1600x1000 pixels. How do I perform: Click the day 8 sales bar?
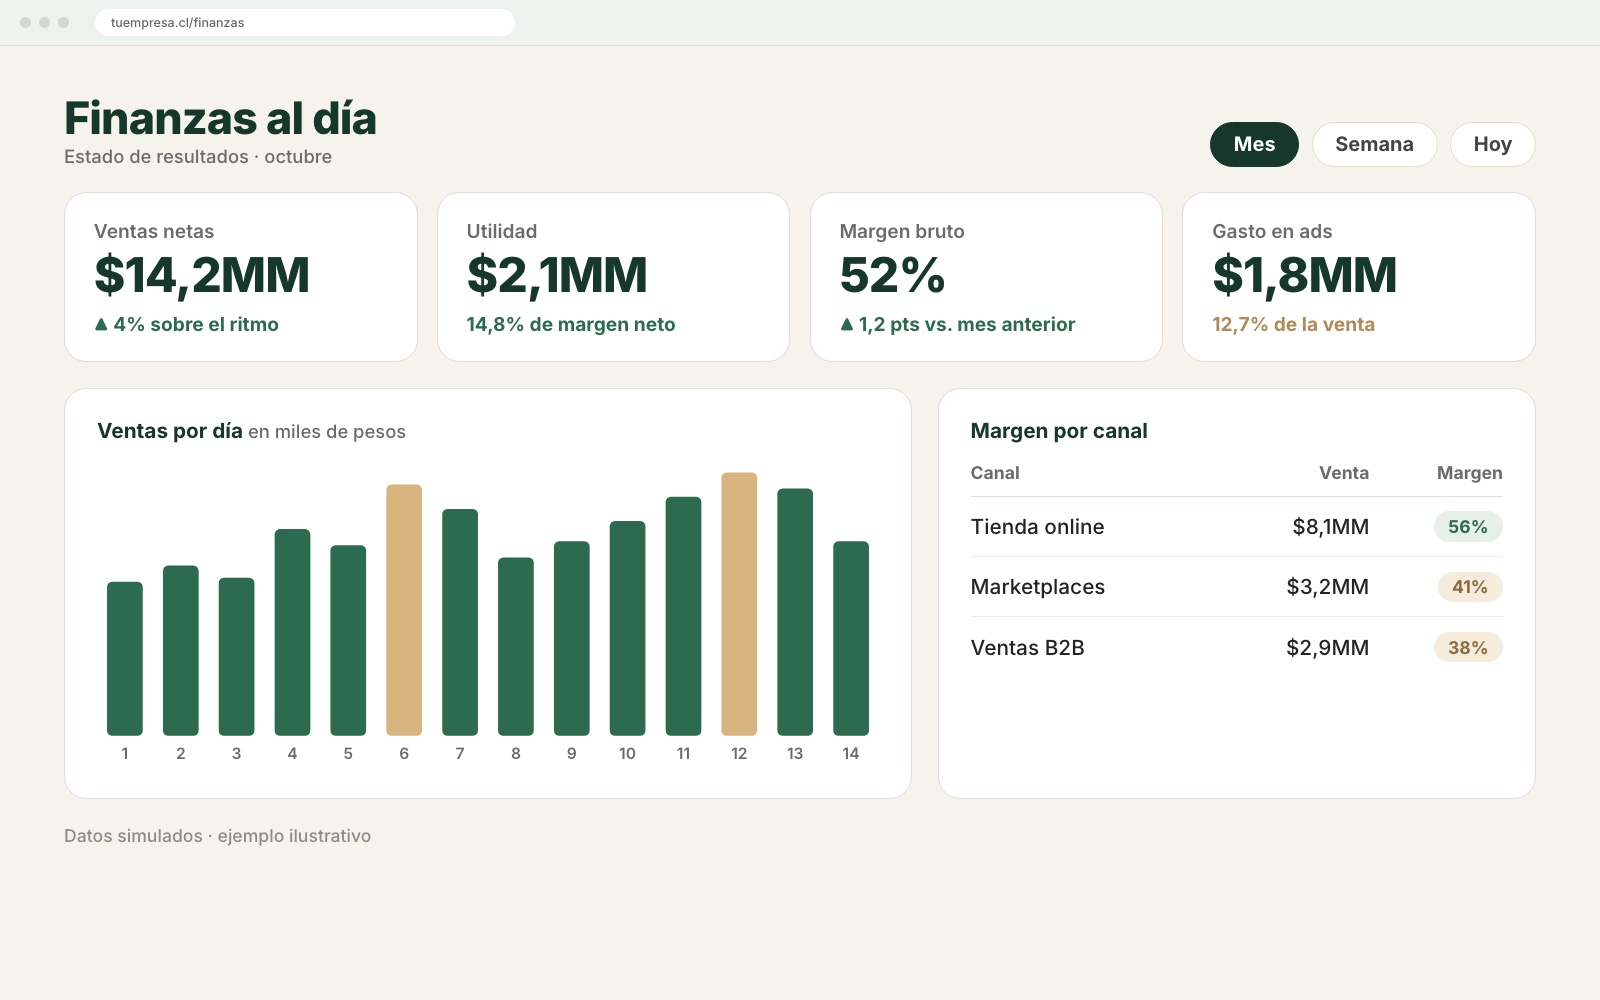pyautogui.click(x=516, y=646)
